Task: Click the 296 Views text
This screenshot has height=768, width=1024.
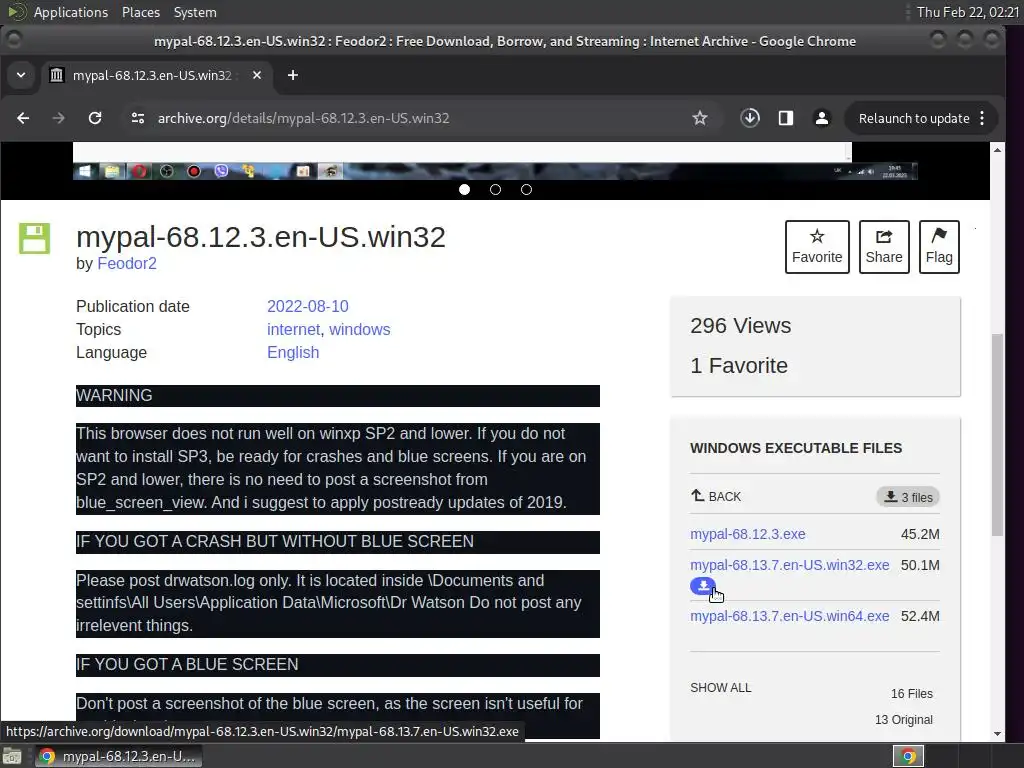Action: [741, 325]
